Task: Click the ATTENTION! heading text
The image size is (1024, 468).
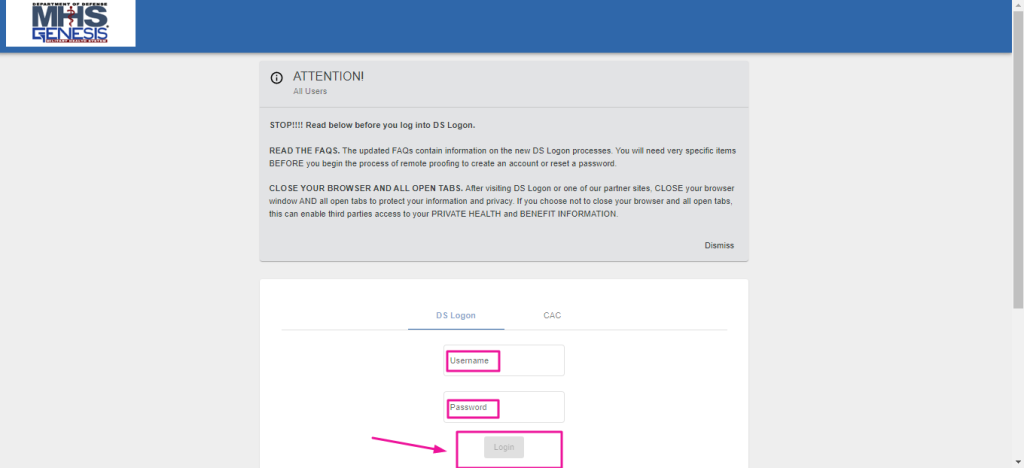Action: (x=328, y=76)
